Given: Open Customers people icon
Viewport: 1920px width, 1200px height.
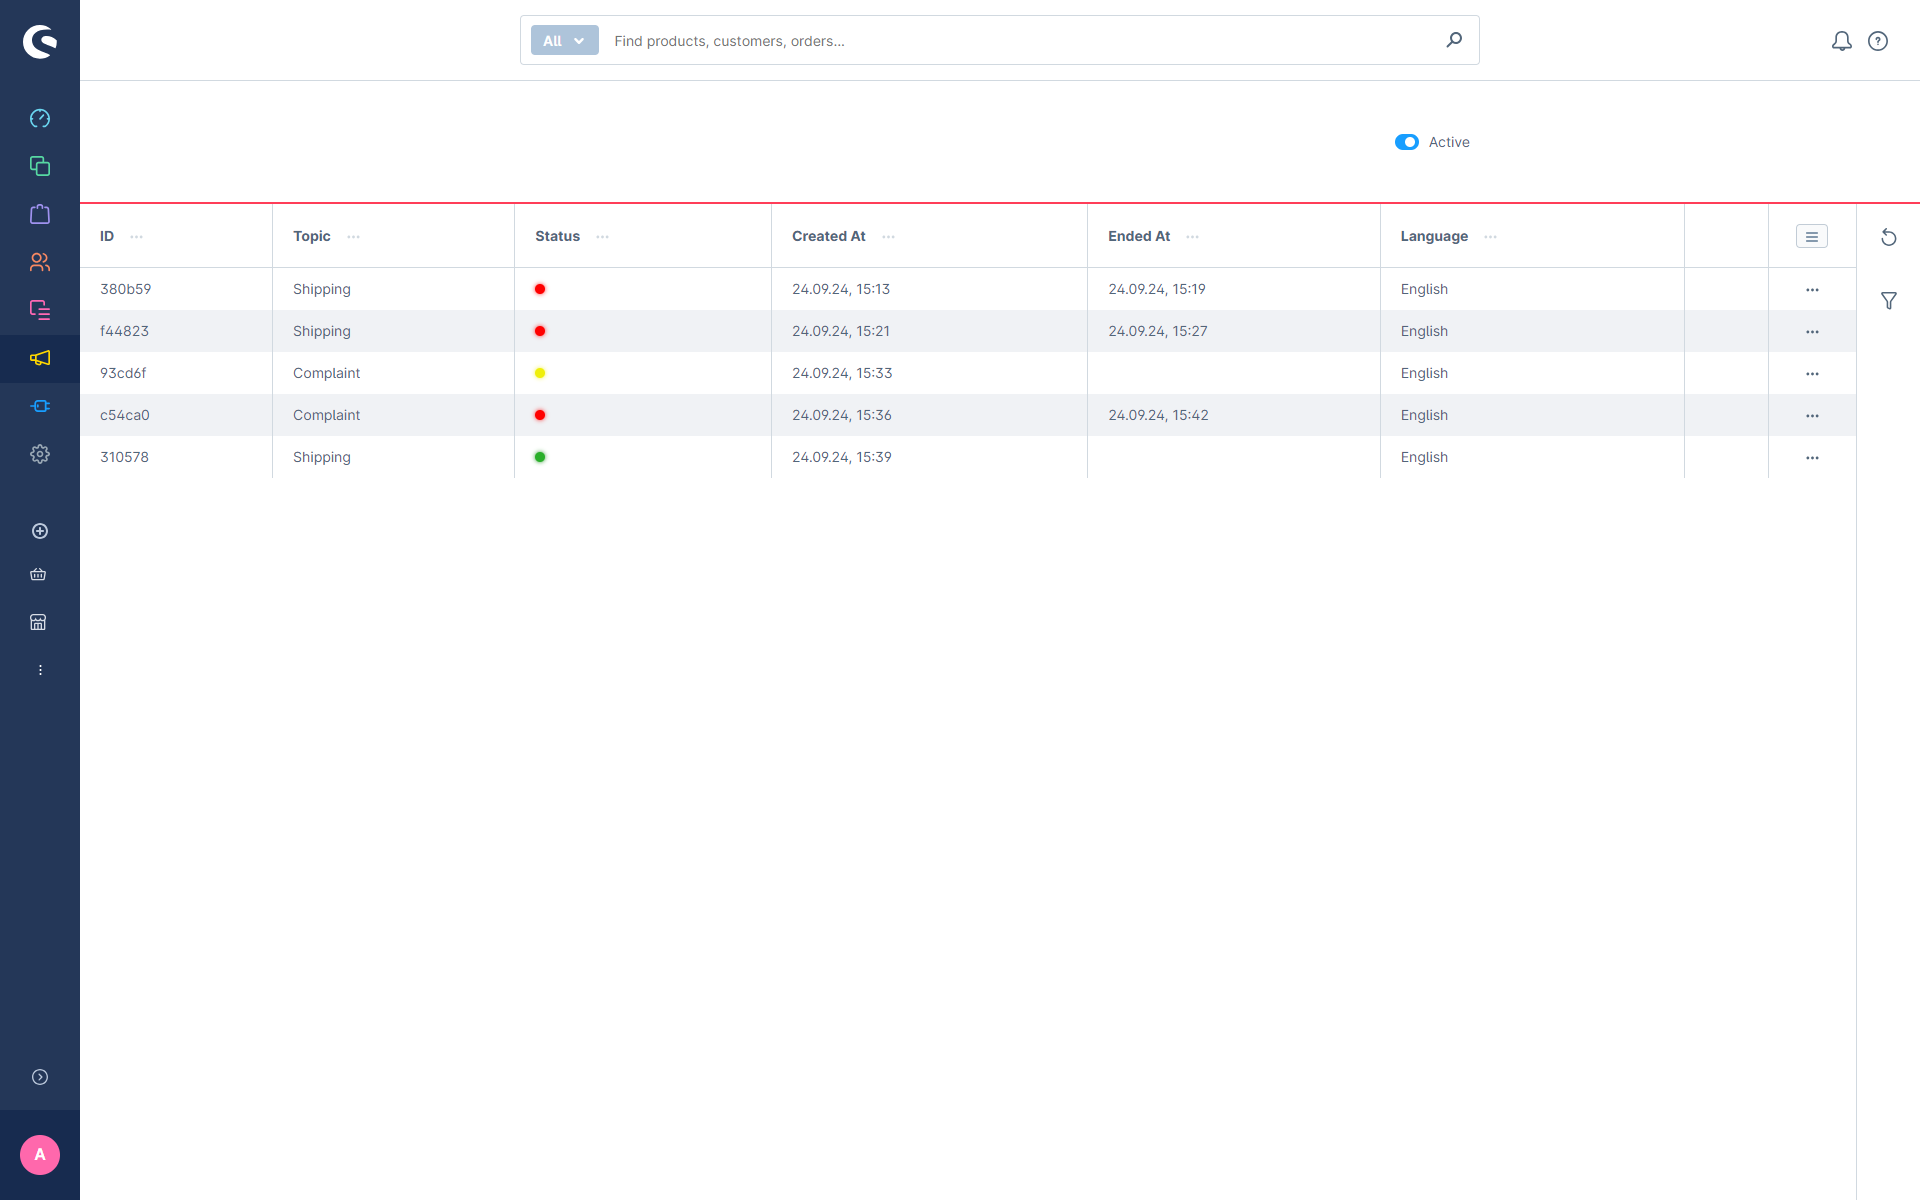Looking at the screenshot, I should coord(40,262).
